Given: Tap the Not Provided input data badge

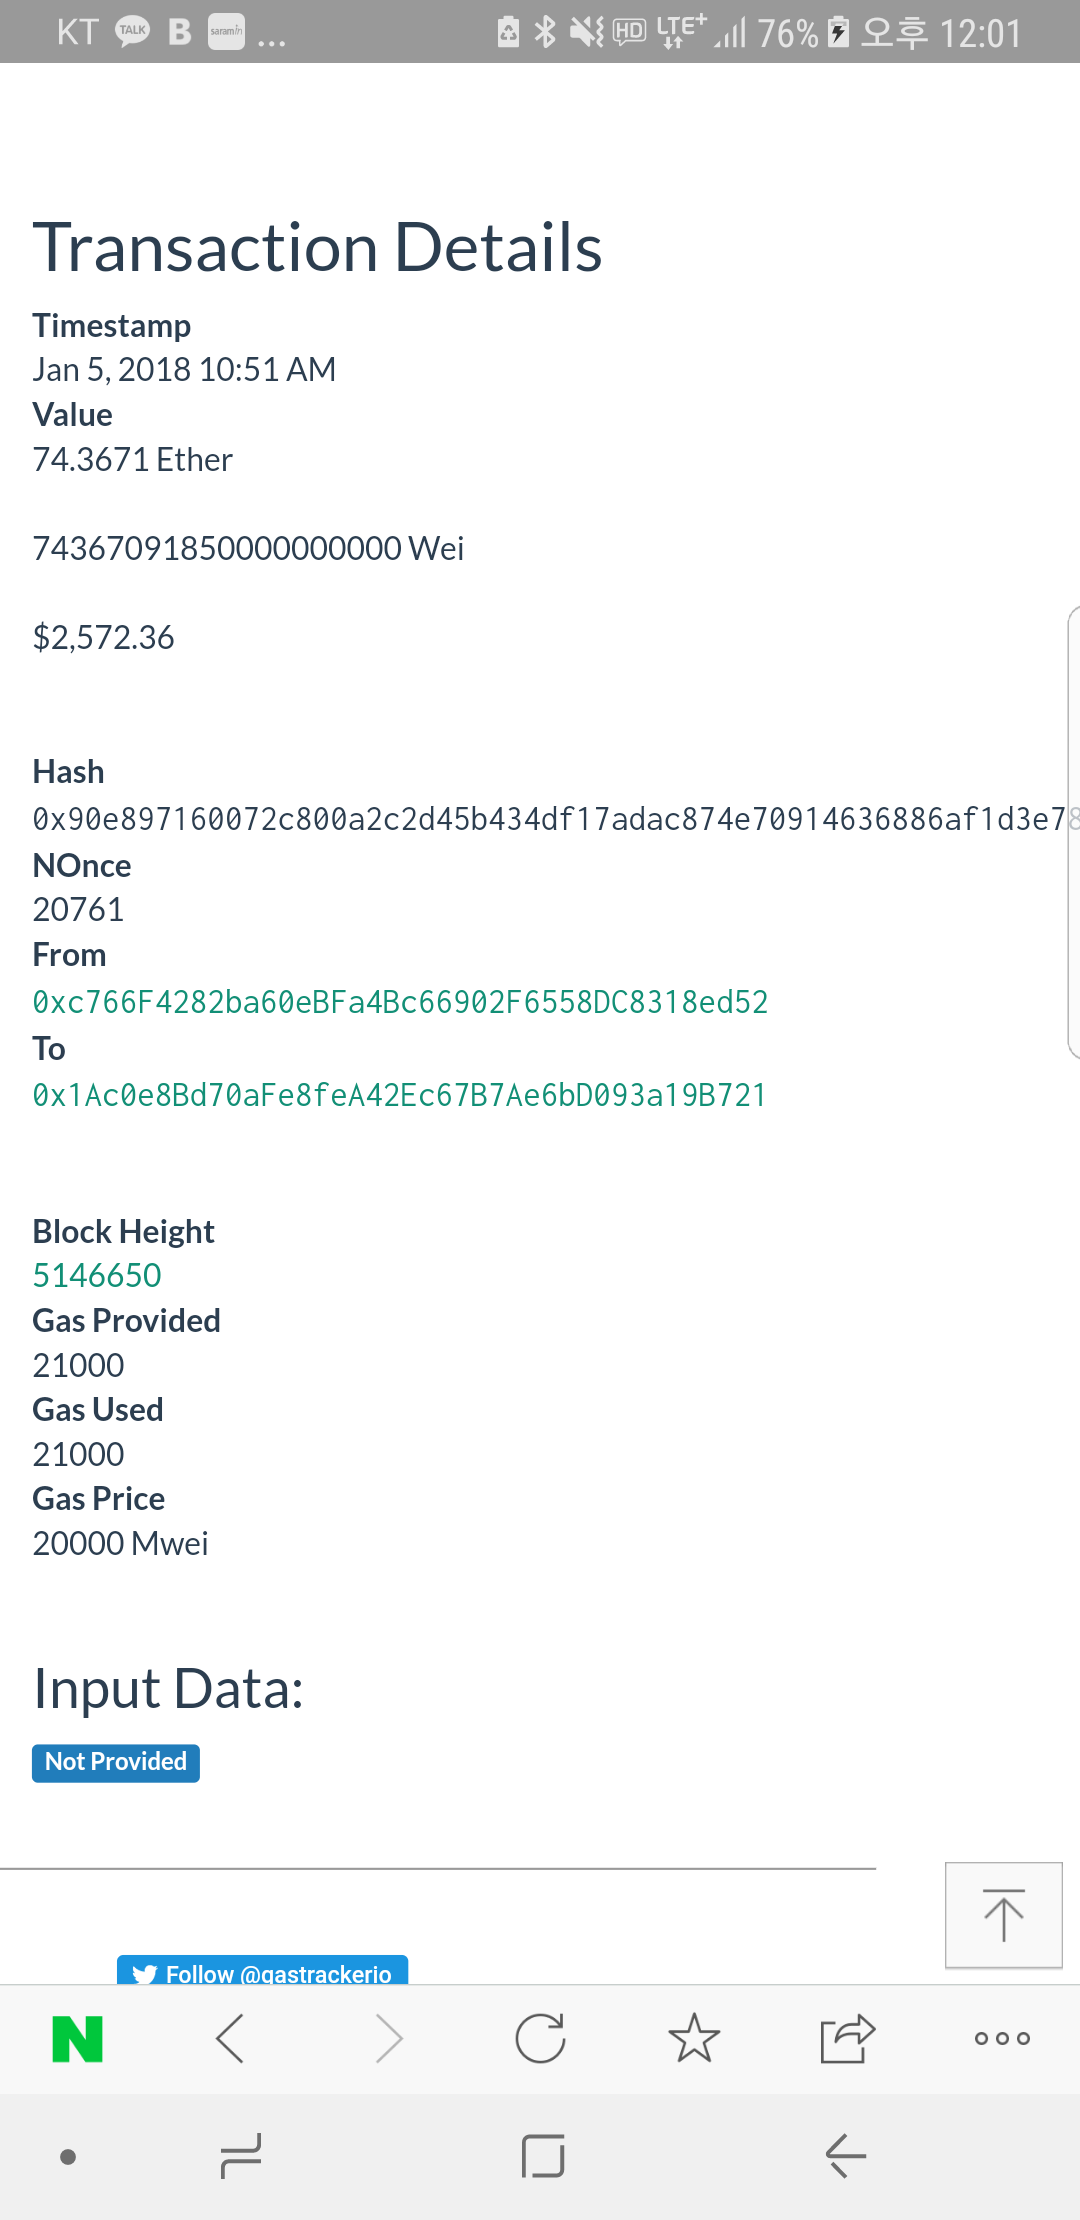Looking at the screenshot, I should (116, 1762).
